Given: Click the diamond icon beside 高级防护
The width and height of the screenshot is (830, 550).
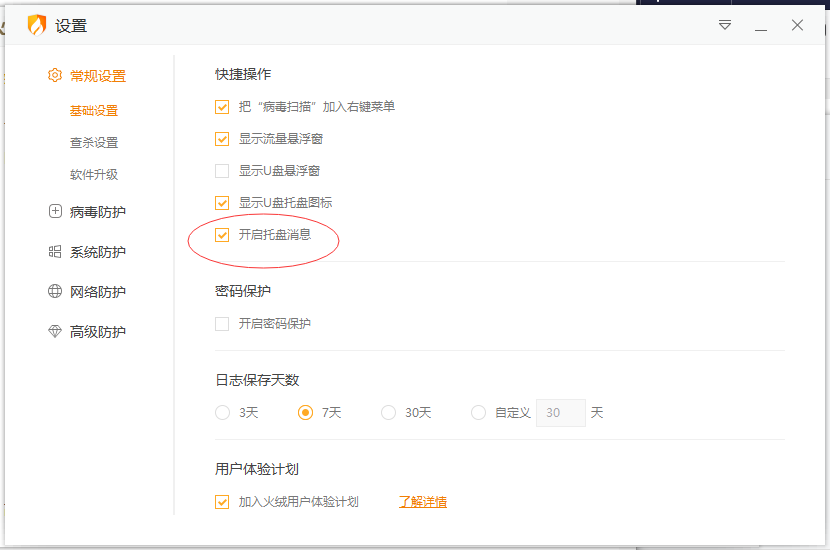Looking at the screenshot, I should point(55,331).
